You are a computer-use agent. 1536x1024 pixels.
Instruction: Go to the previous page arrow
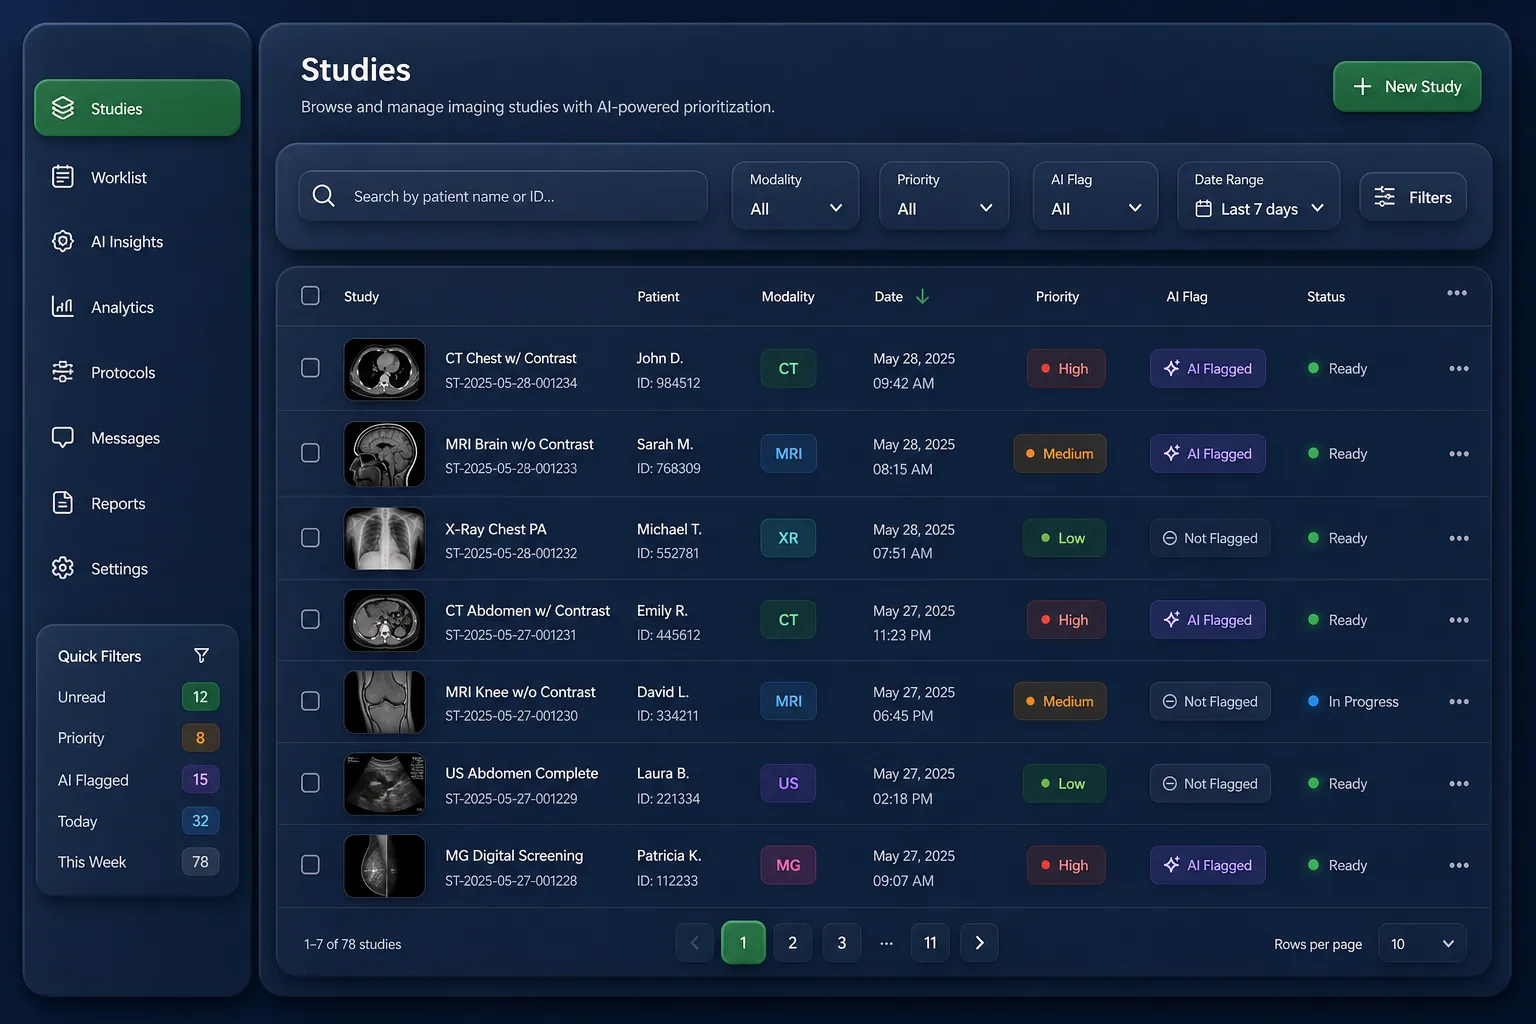[x=695, y=943]
